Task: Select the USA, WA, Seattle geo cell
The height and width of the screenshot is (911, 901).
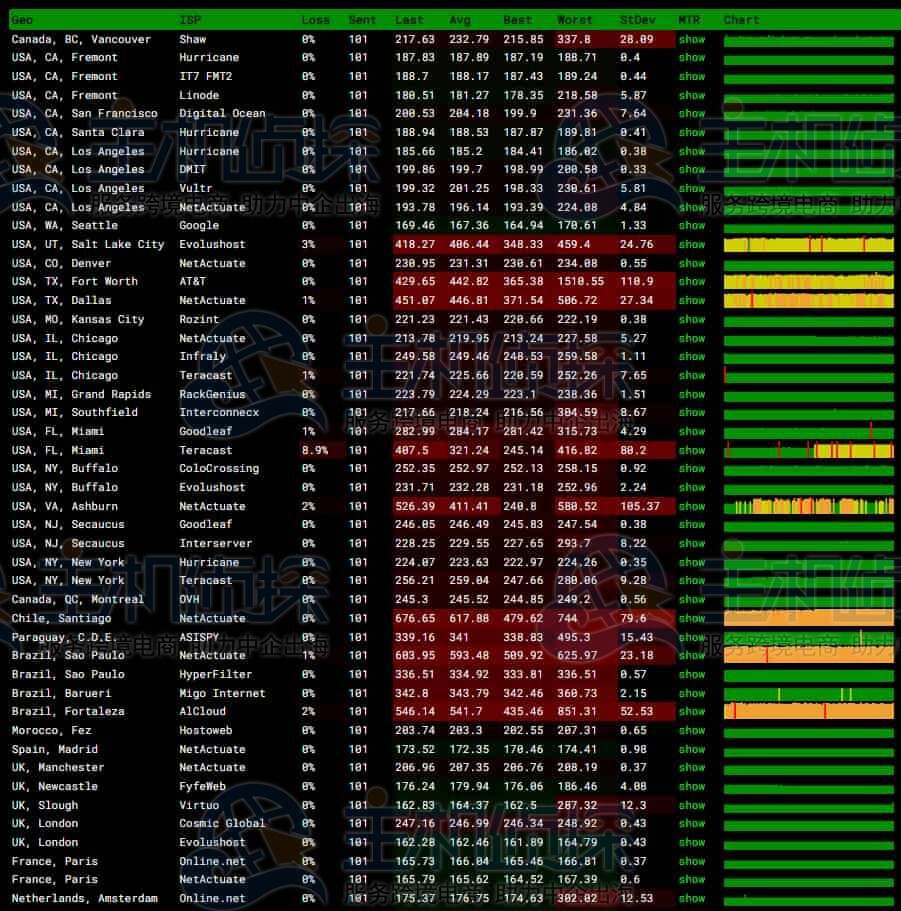Action: point(64,226)
